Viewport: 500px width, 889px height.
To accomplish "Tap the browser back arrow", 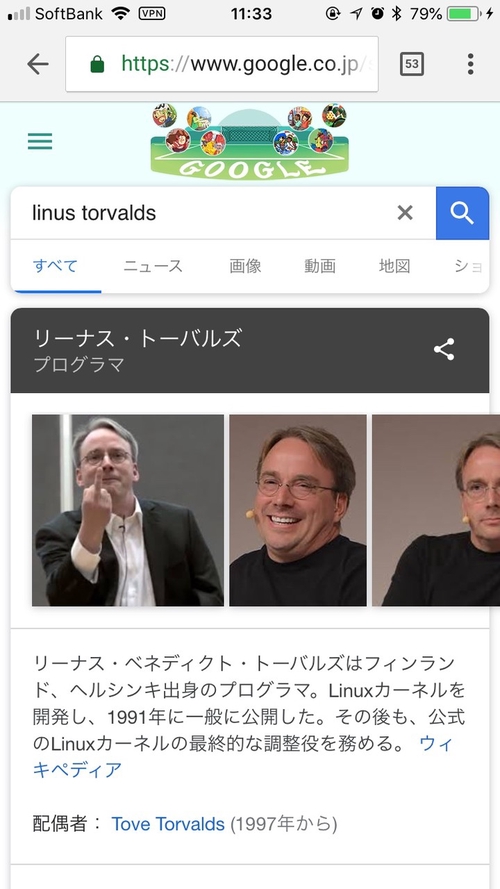I will [x=37, y=64].
